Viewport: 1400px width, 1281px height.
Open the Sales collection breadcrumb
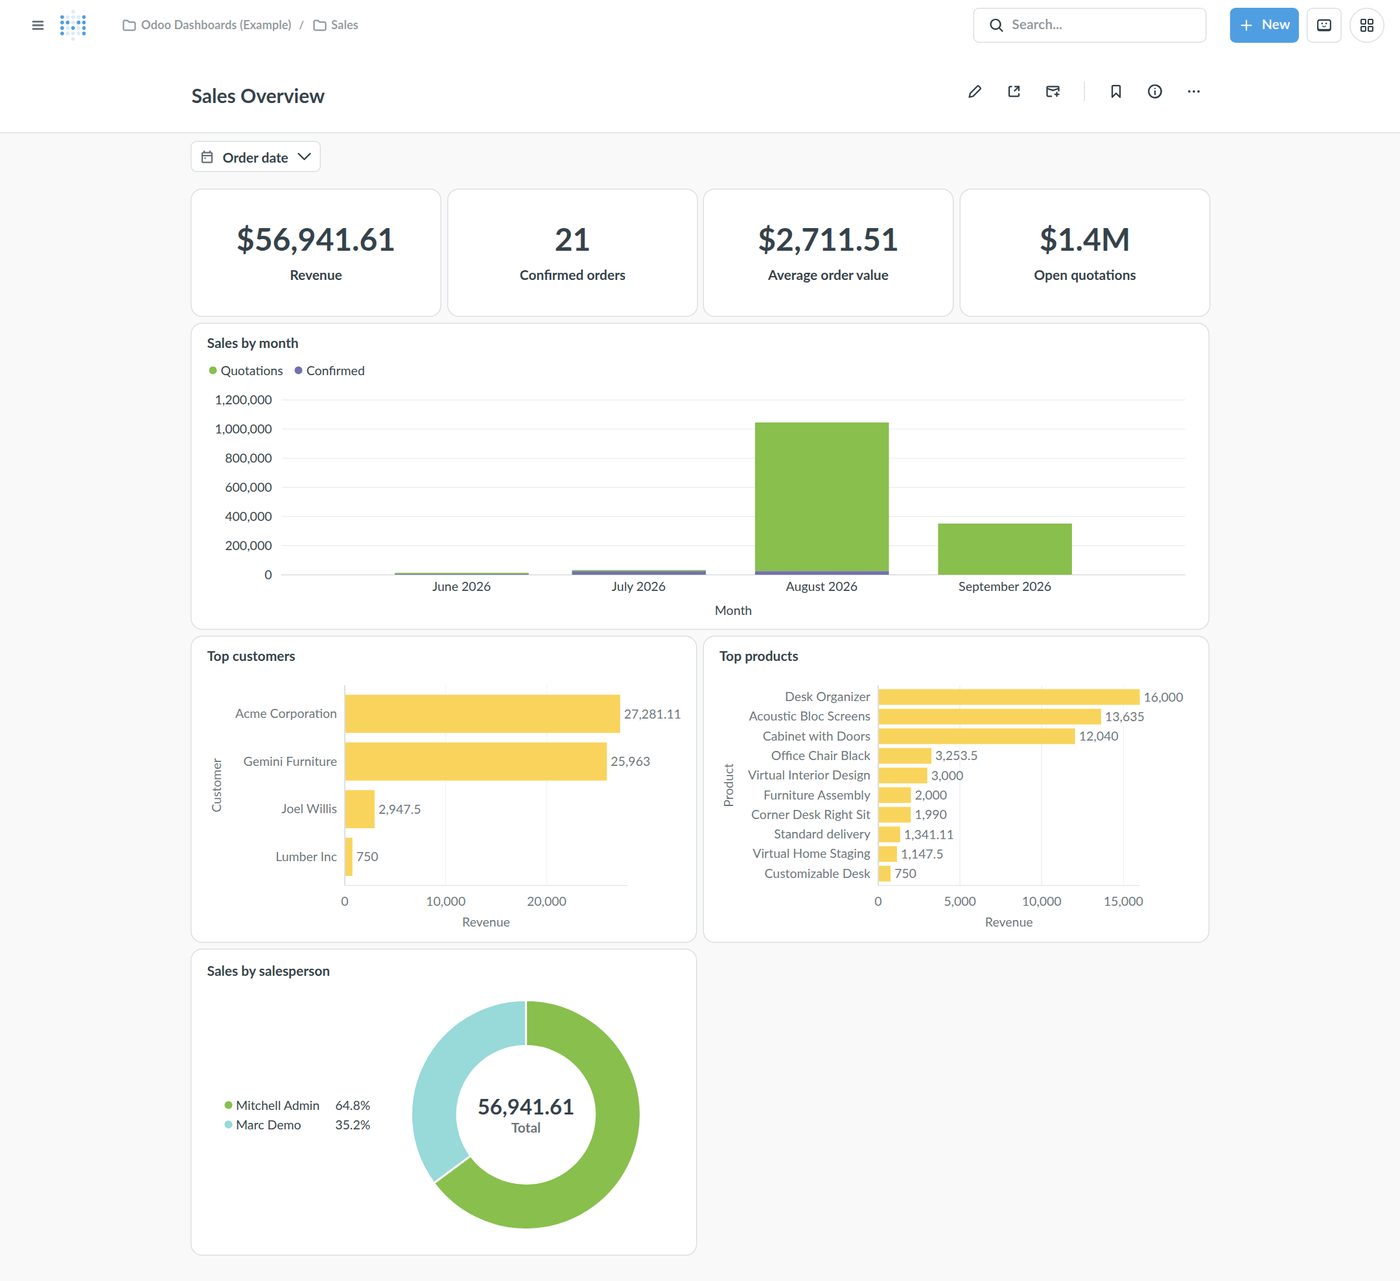pos(336,25)
